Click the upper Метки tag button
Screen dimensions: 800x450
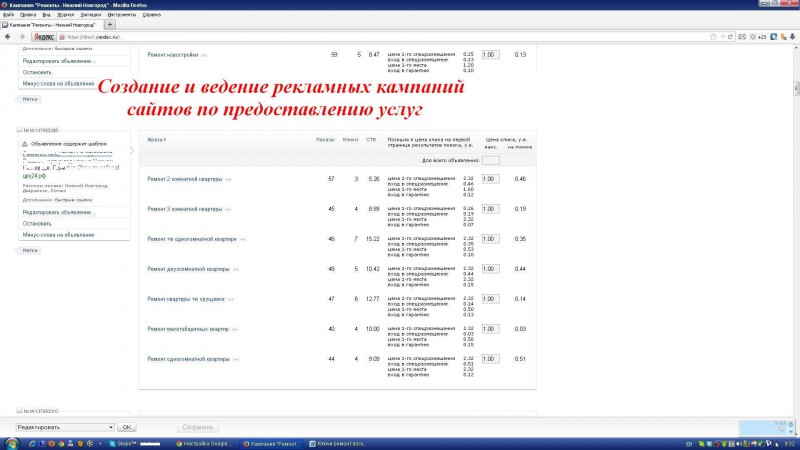[30, 99]
